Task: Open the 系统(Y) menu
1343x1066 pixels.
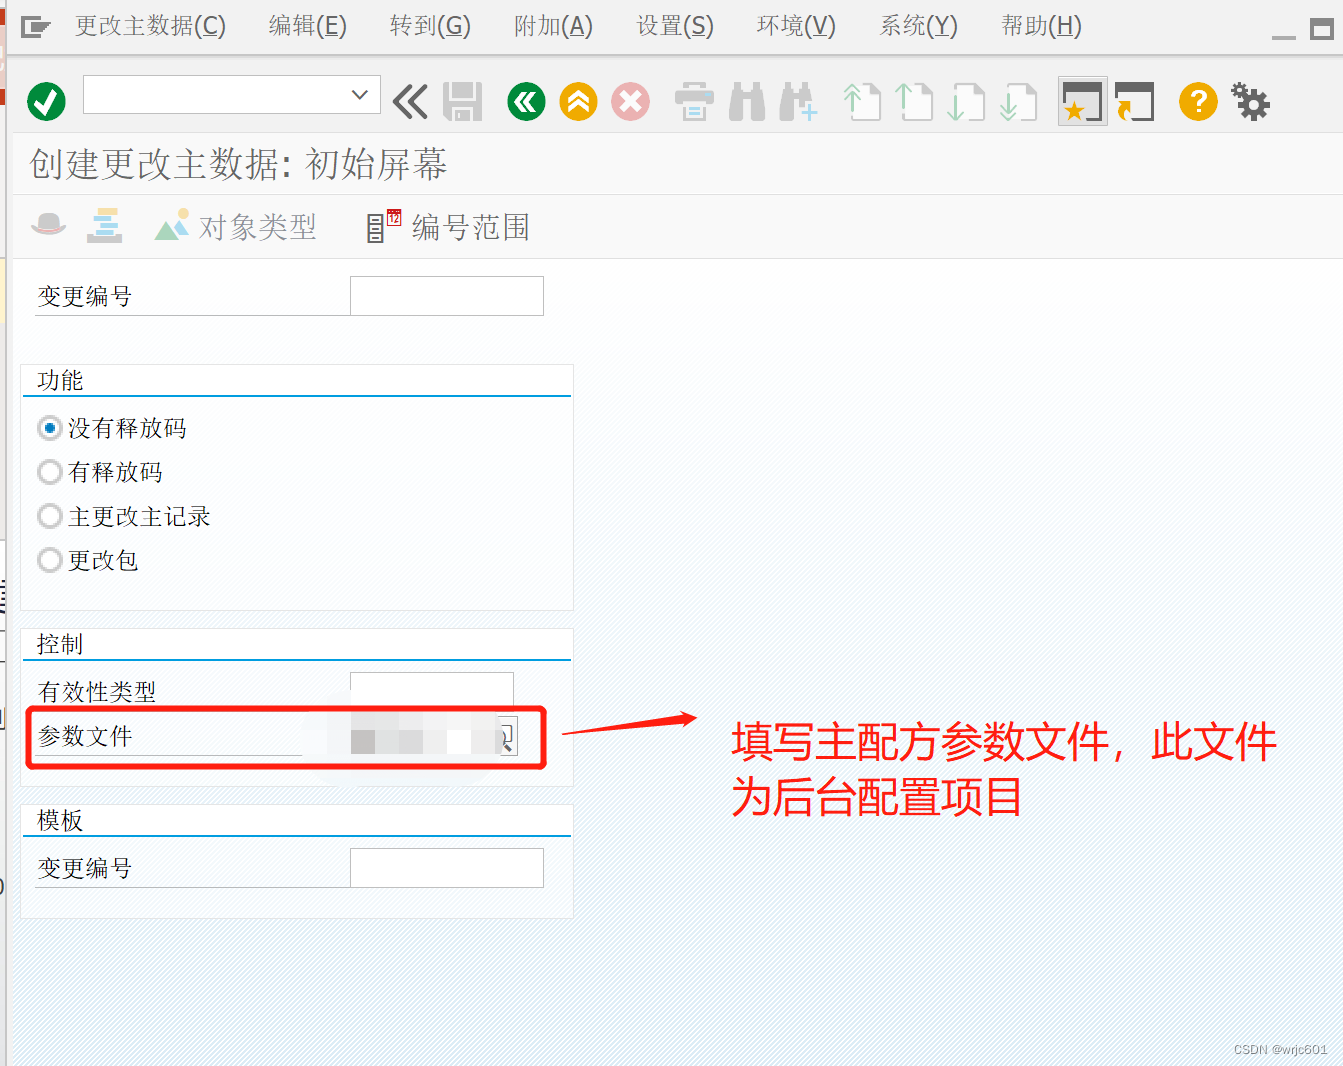Action: tap(918, 26)
